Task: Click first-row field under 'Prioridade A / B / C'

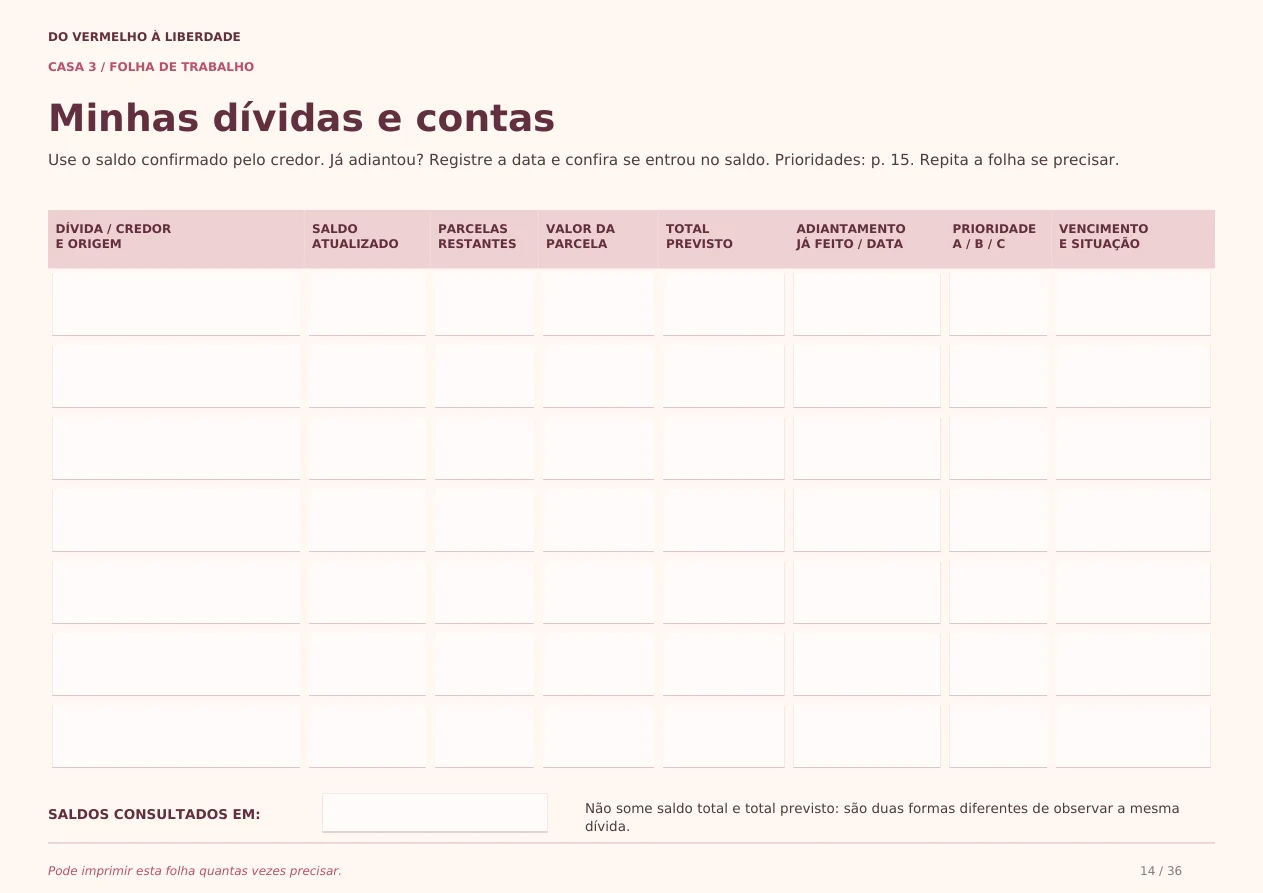Action: [x=998, y=304]
